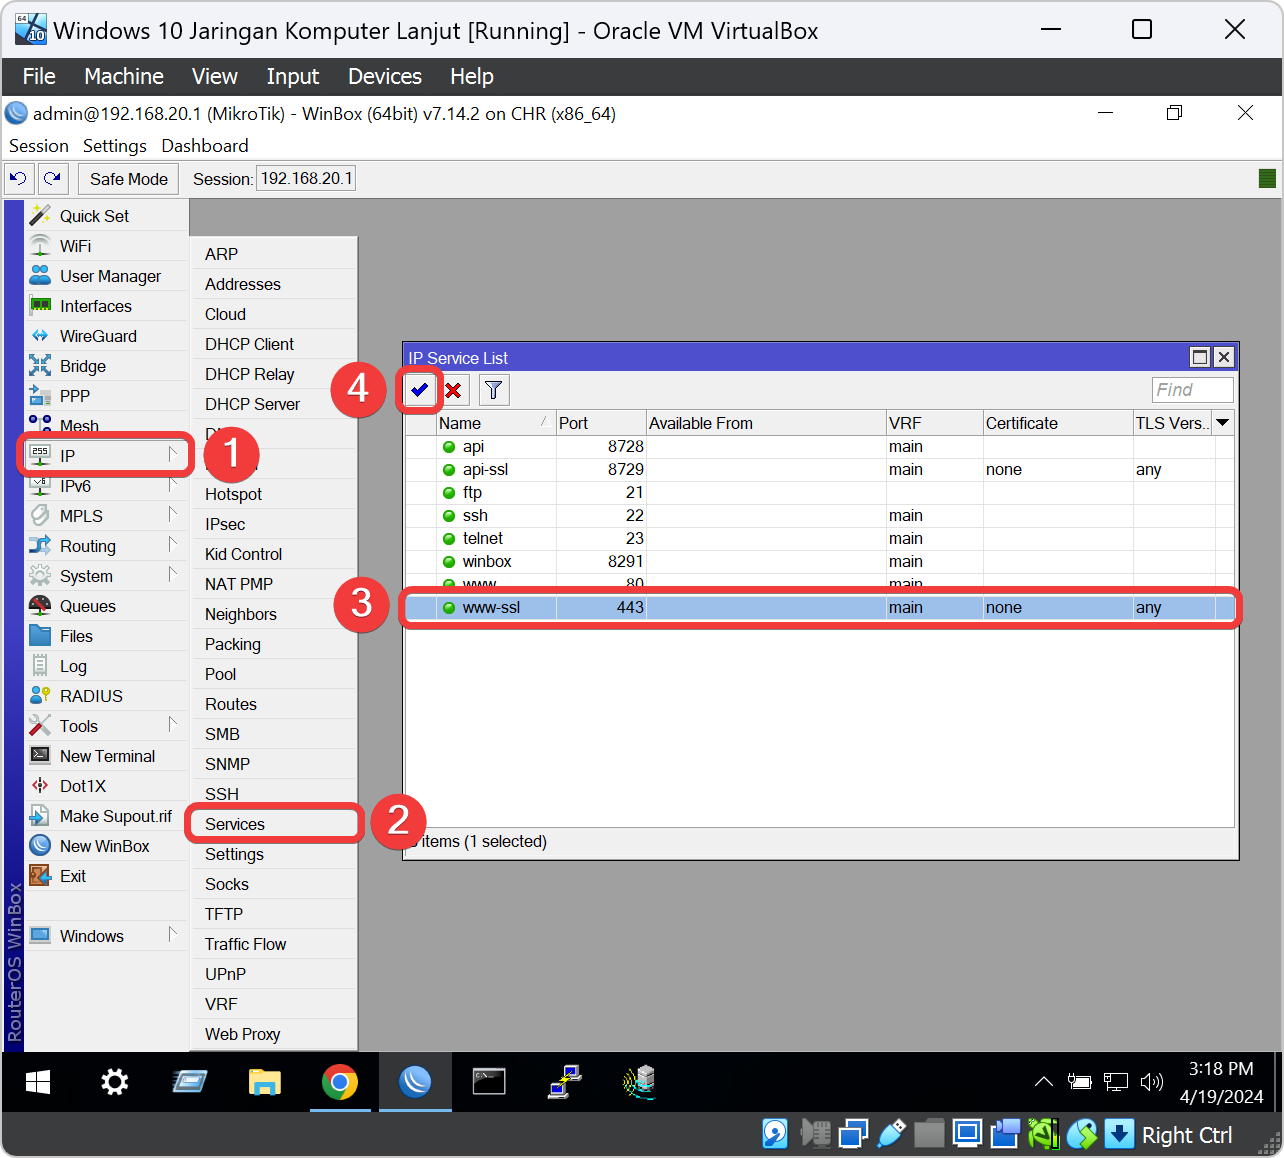Select the ssh service row
1284x1158 pixels.
tap(820, 516)
